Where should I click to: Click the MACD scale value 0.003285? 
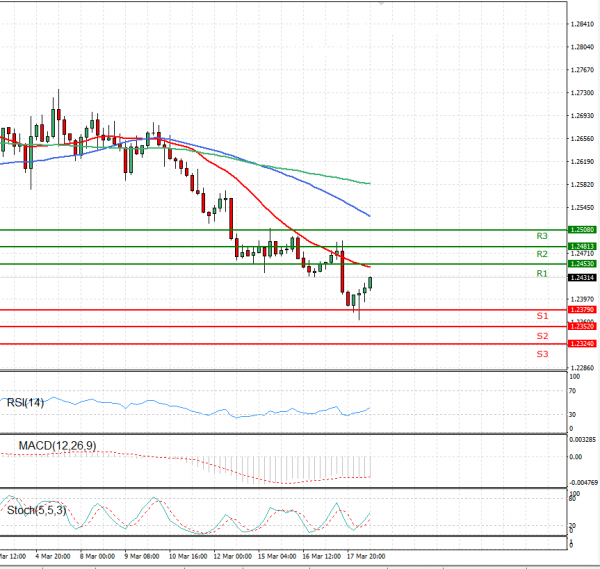583,440
